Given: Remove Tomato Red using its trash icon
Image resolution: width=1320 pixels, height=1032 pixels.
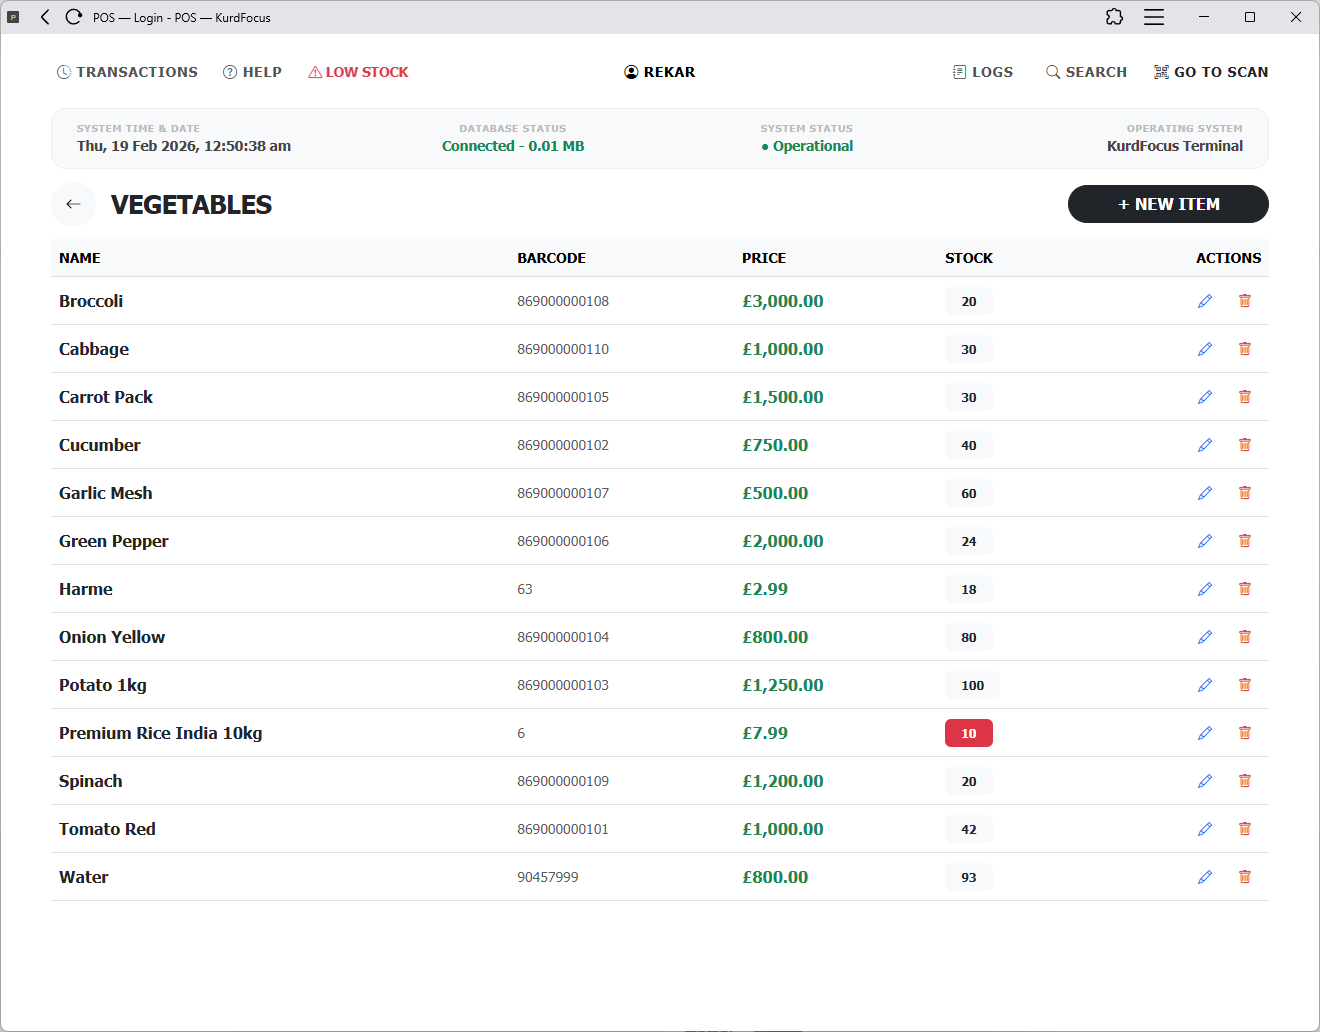Looking at the screenshot, I should point(1245,829).
